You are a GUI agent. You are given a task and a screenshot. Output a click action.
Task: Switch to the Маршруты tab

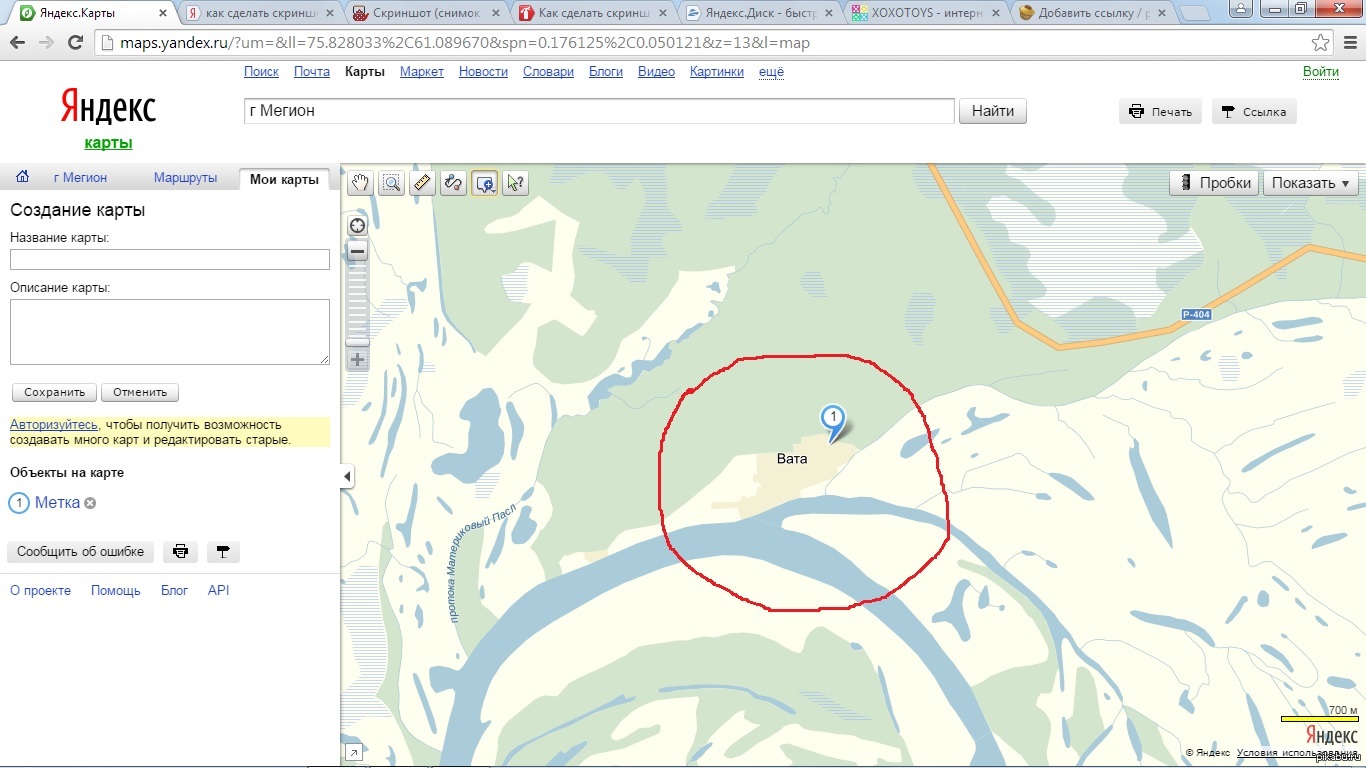click(185, 178)
